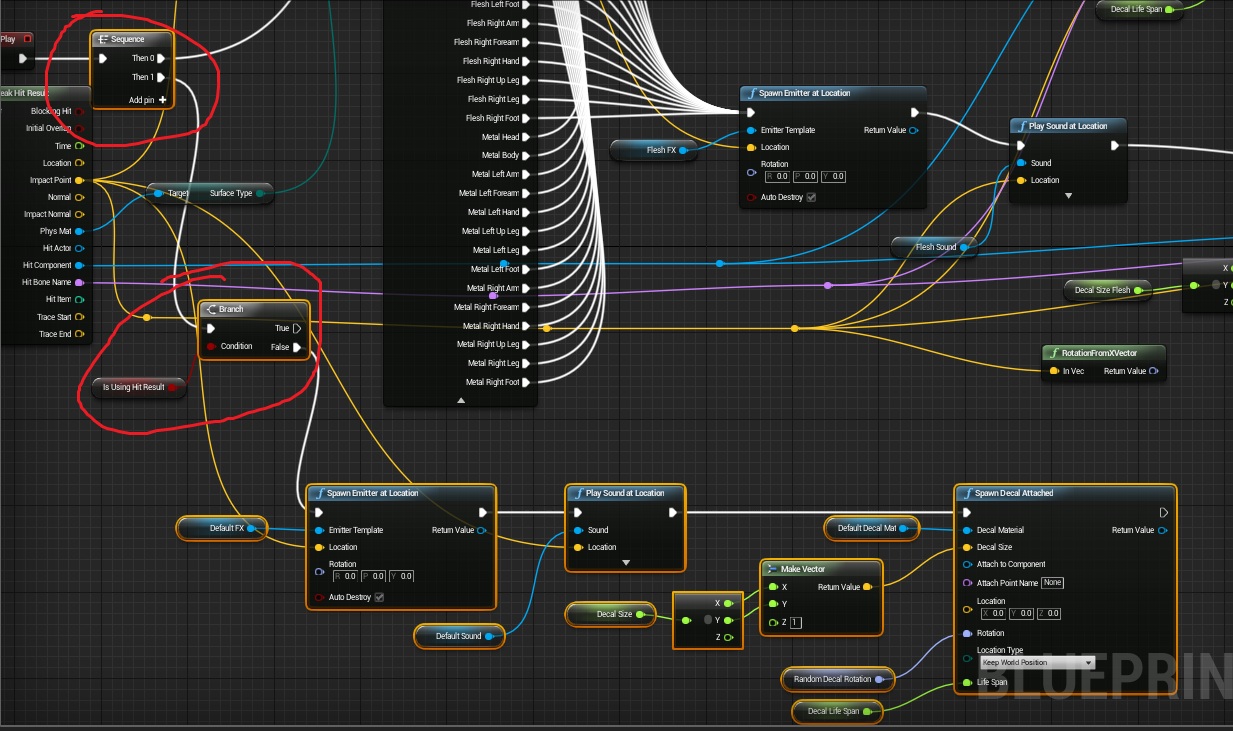Click the Trace End output pin
This screenshot has width=1233, height=731.
[x=79, y=334]
